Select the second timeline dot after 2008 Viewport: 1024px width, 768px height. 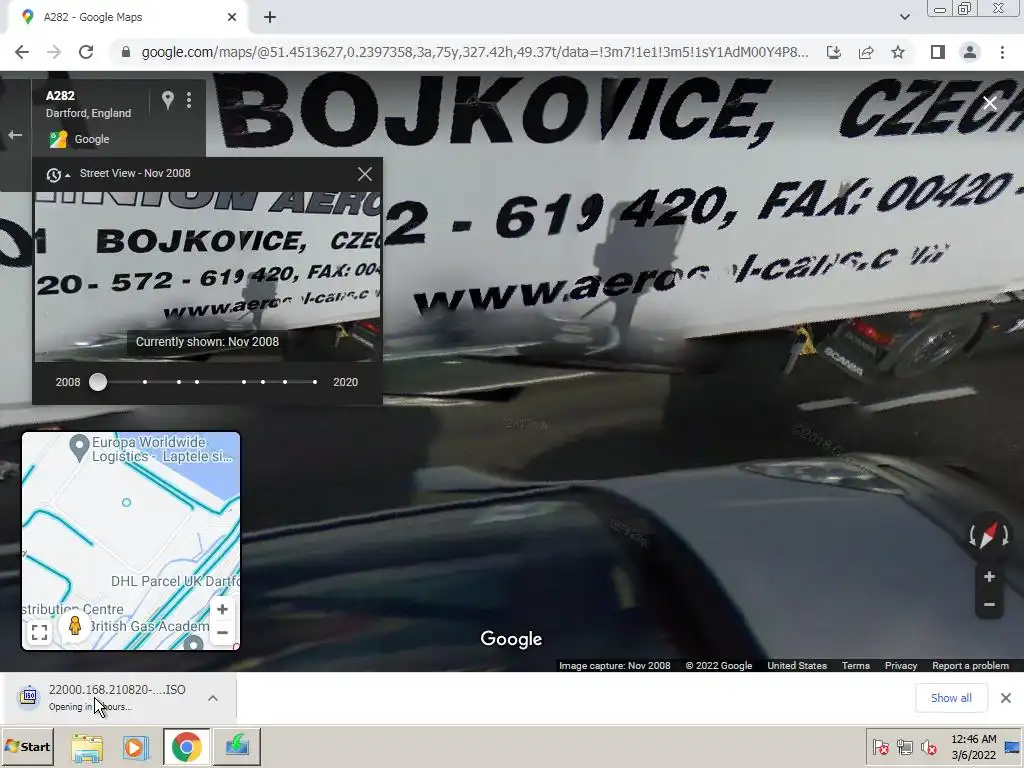[x=178, y=382]
